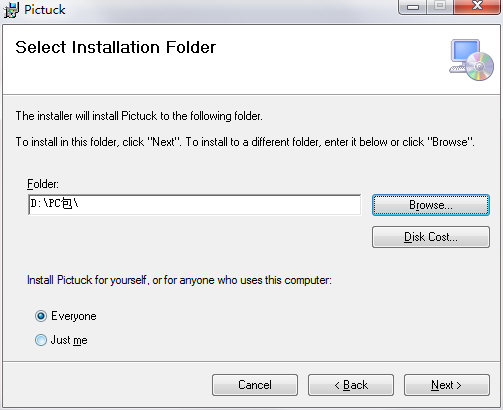Go to the previous step with Back
The width and height of the screenshot is (503, 410).
pyautogui.click(x=351, y=385)
